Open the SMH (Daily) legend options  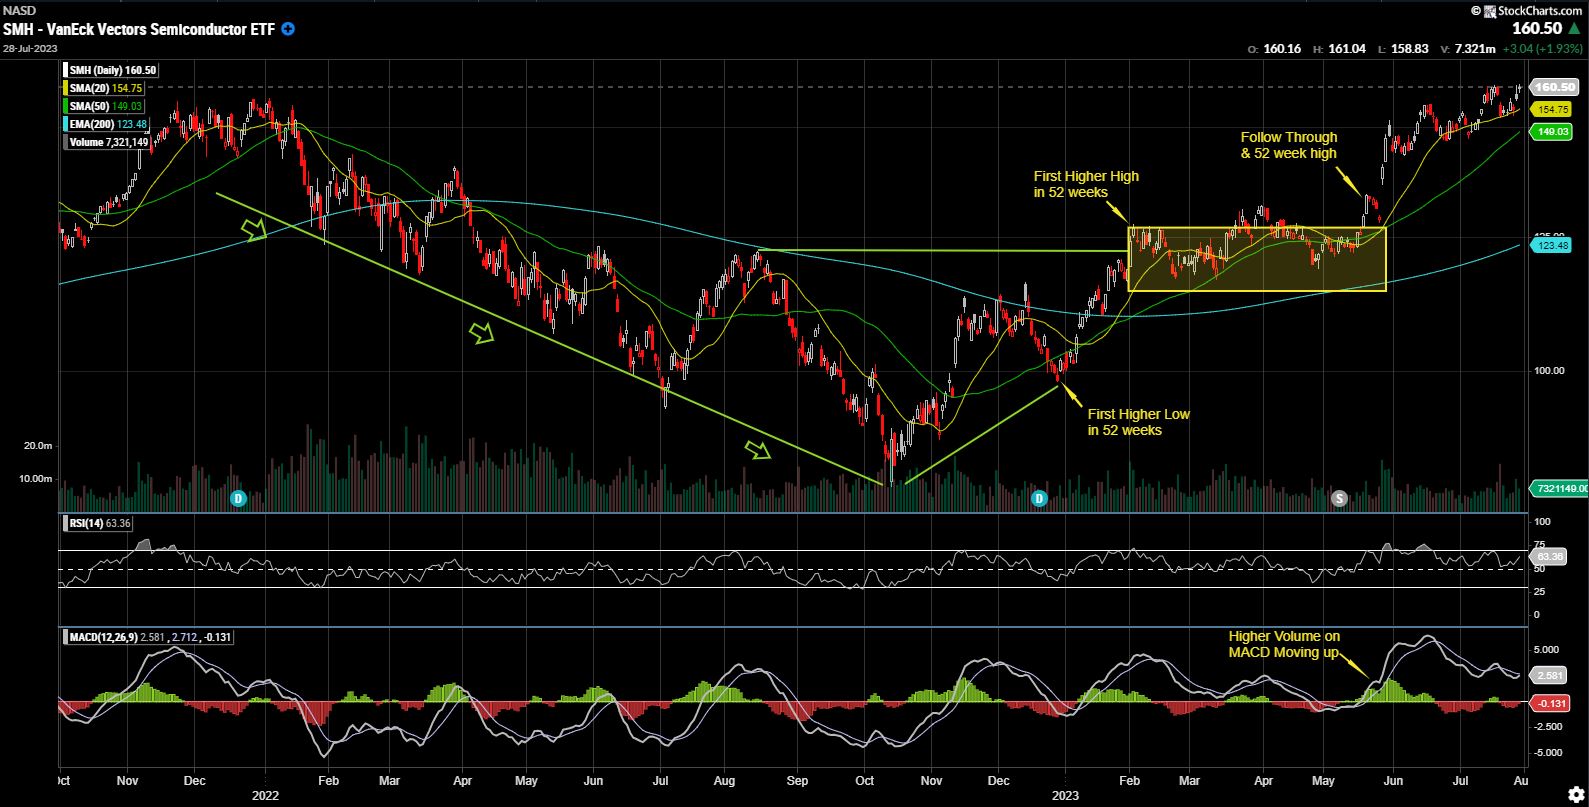coord(112,70)
